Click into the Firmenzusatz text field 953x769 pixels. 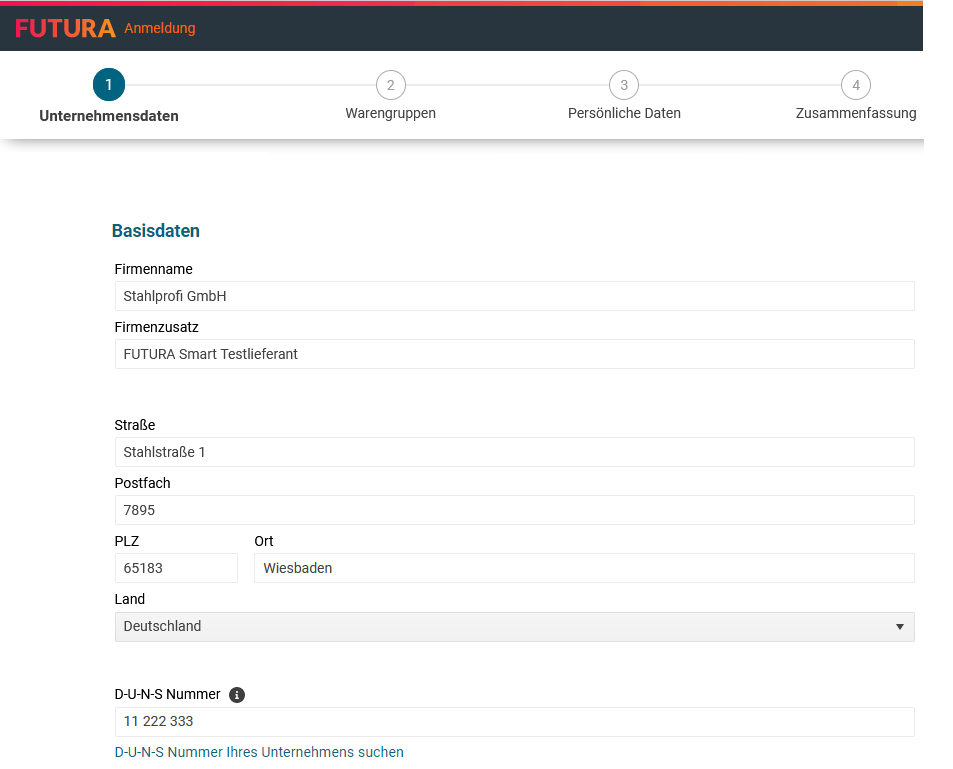[x=514, y=354]
